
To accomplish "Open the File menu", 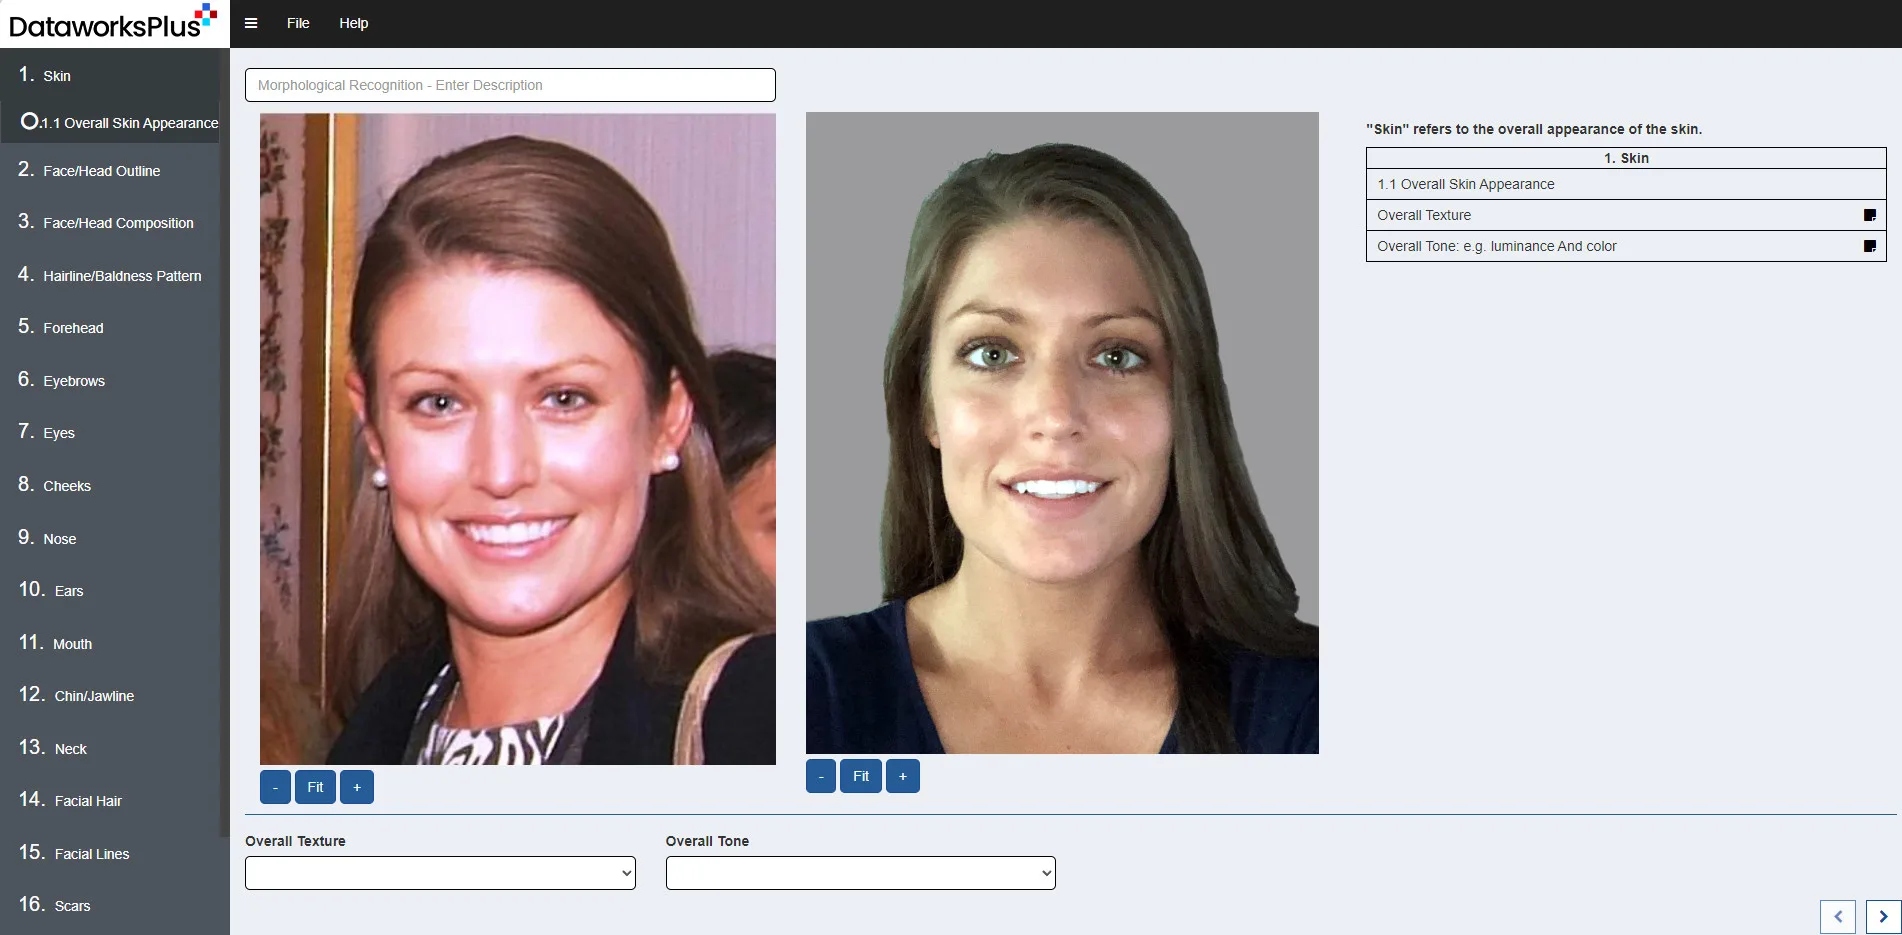I will (x=298, y=23).
